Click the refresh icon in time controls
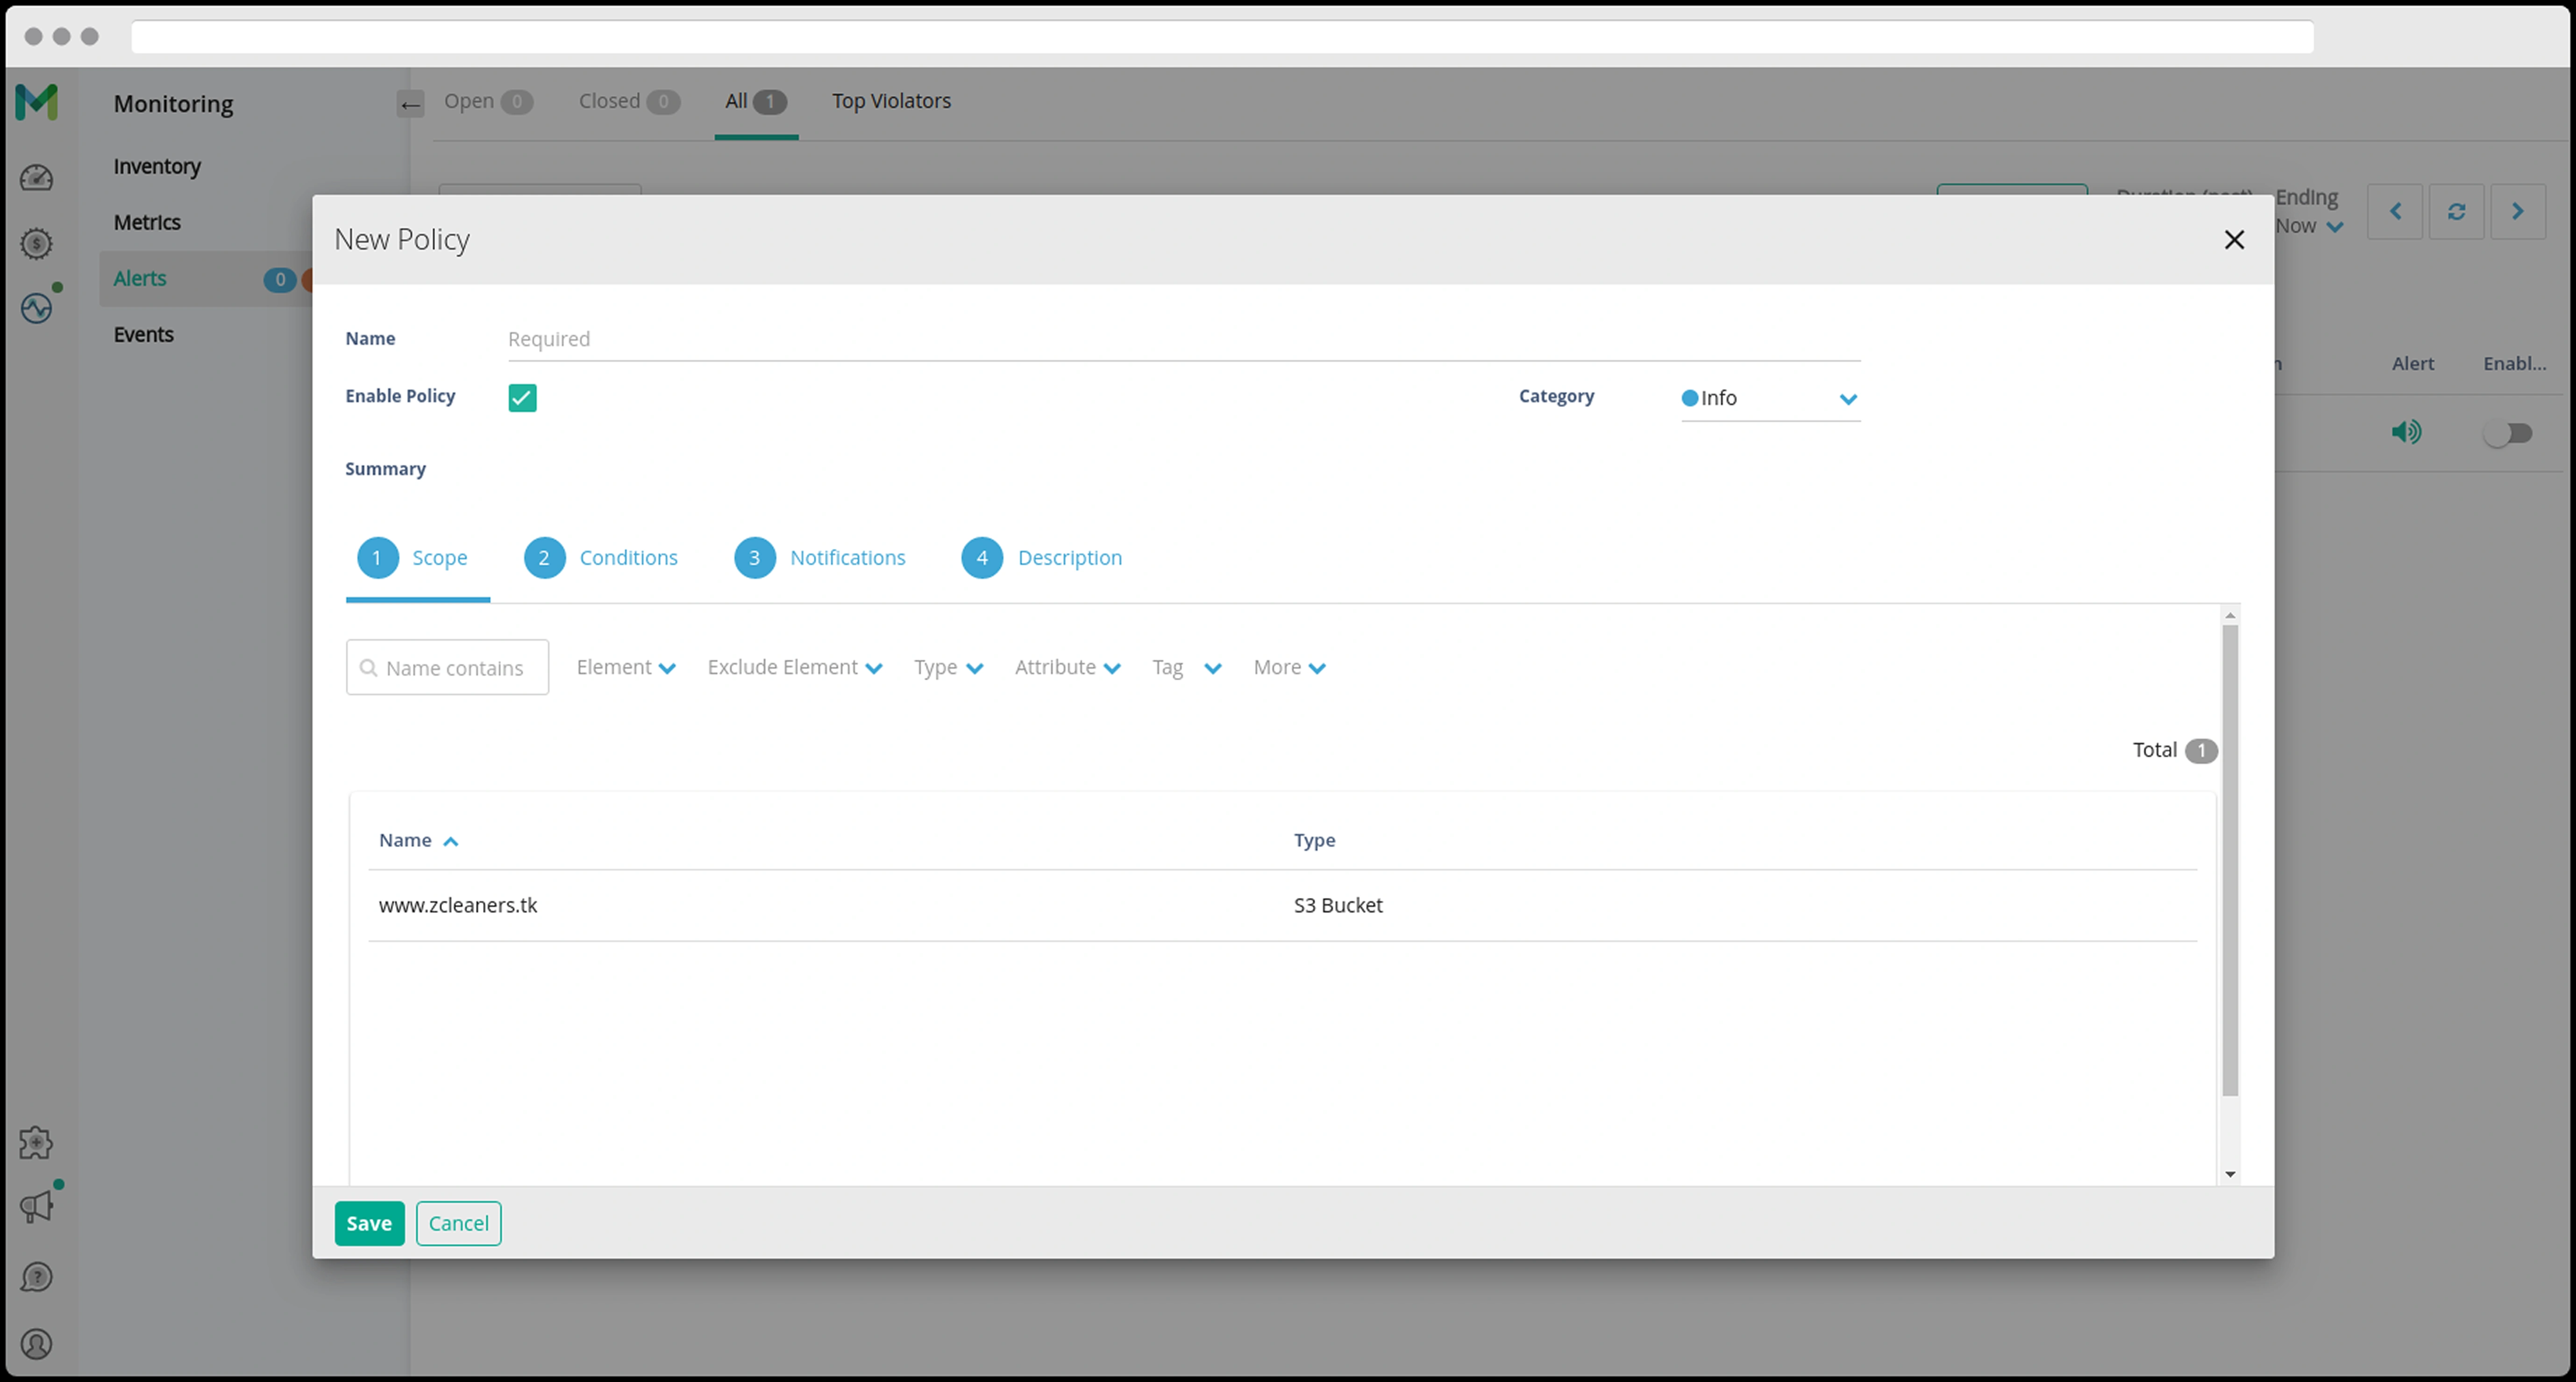Viewport: 2576px width, 1382px height. tap(2456, 211)
